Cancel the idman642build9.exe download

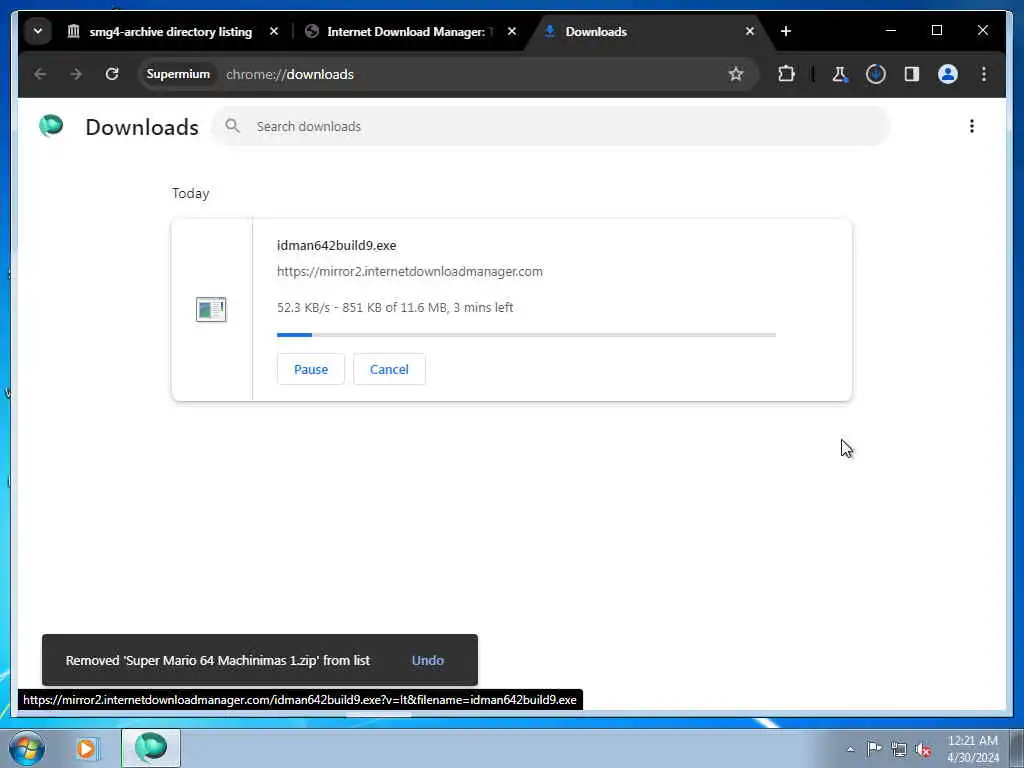(389, 370)
